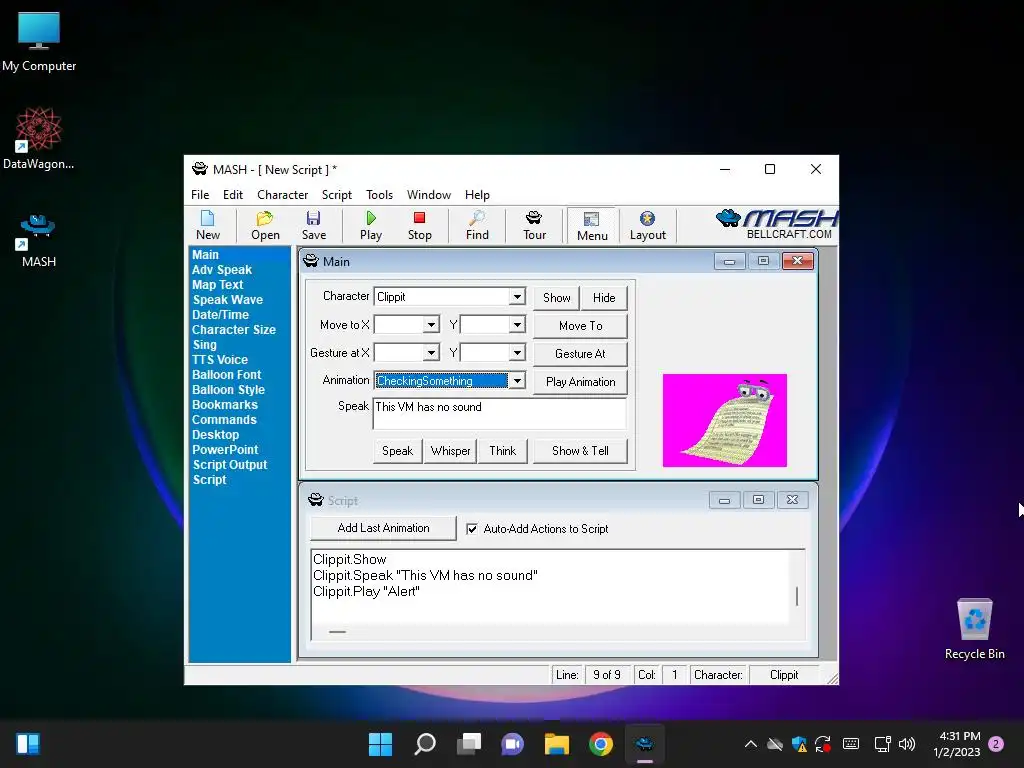Expand the Move to Y dropdown

(x=517, y=325)
